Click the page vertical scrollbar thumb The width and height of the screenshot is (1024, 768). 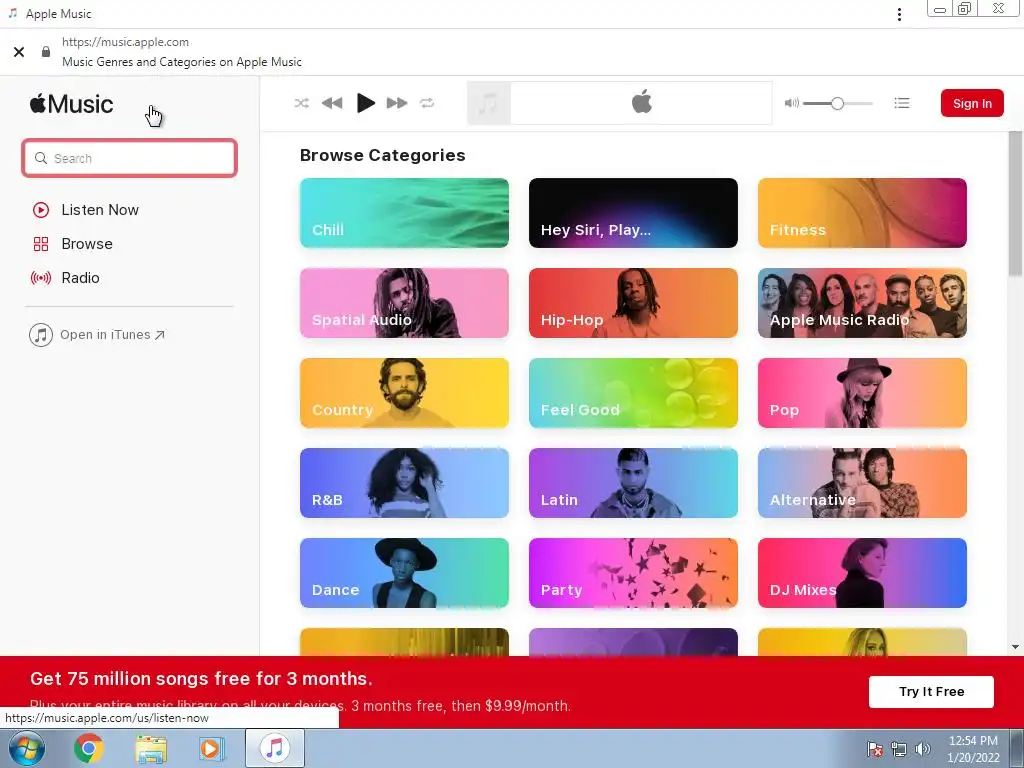(x=1014, y=204)
